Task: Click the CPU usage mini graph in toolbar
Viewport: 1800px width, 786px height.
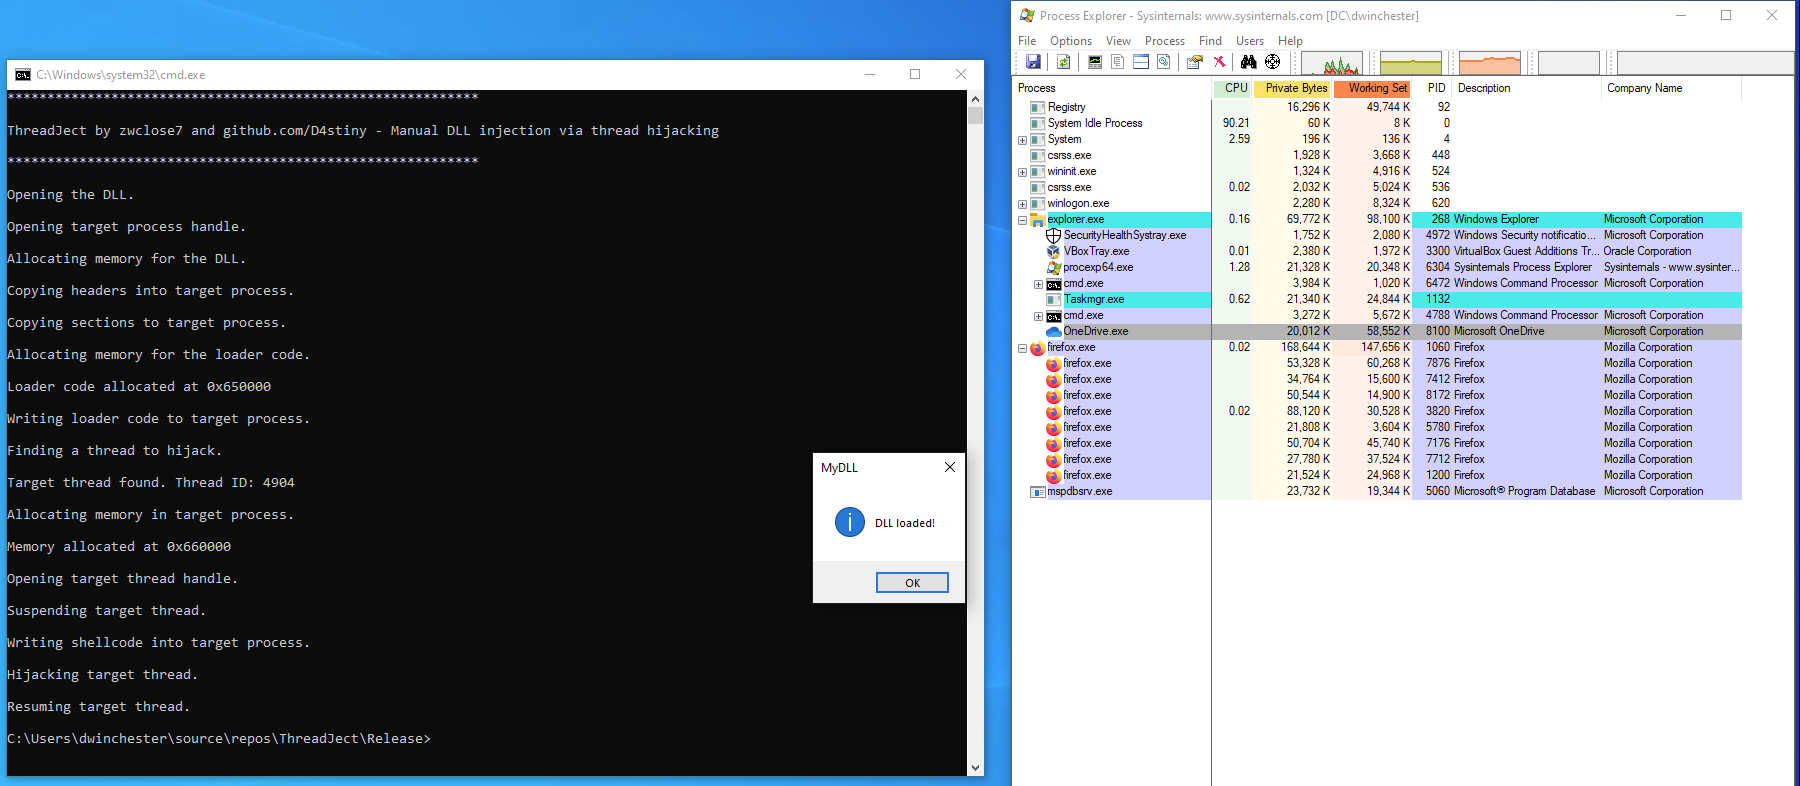Action: pos(1331,63)
